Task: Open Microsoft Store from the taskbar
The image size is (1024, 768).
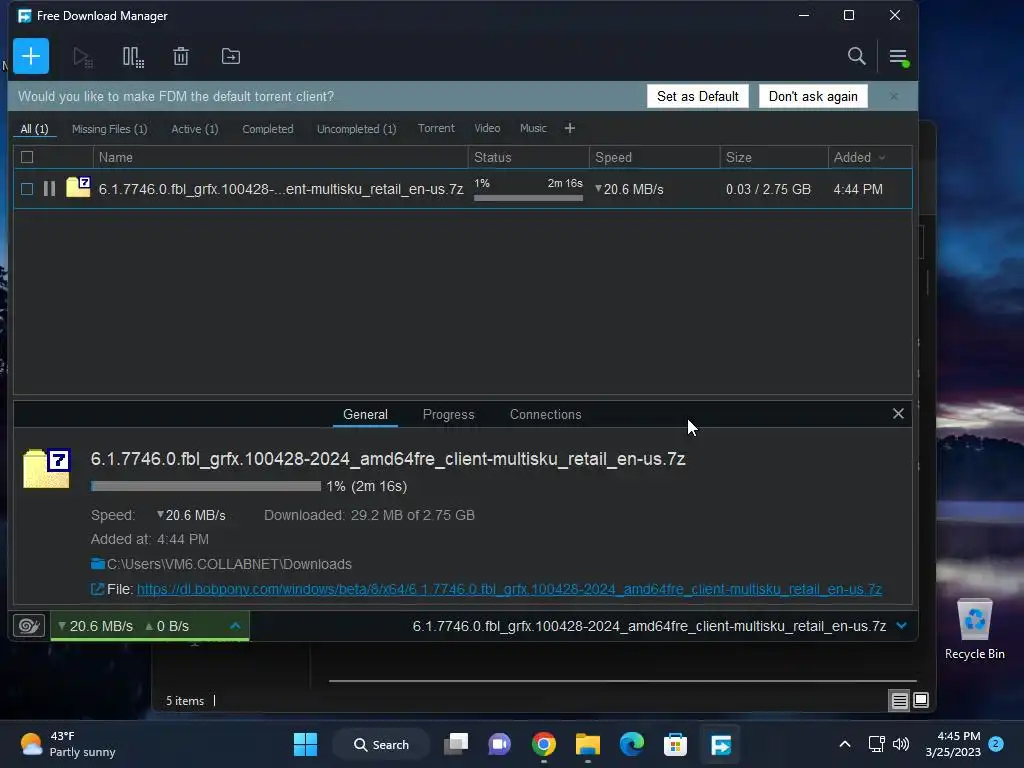Action: pos(675,744)
